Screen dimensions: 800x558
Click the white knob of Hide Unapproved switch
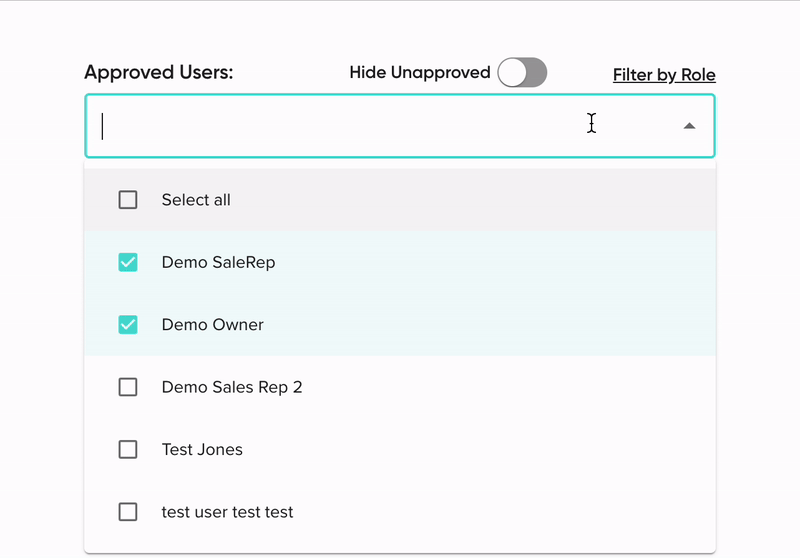tap(512, 73)
